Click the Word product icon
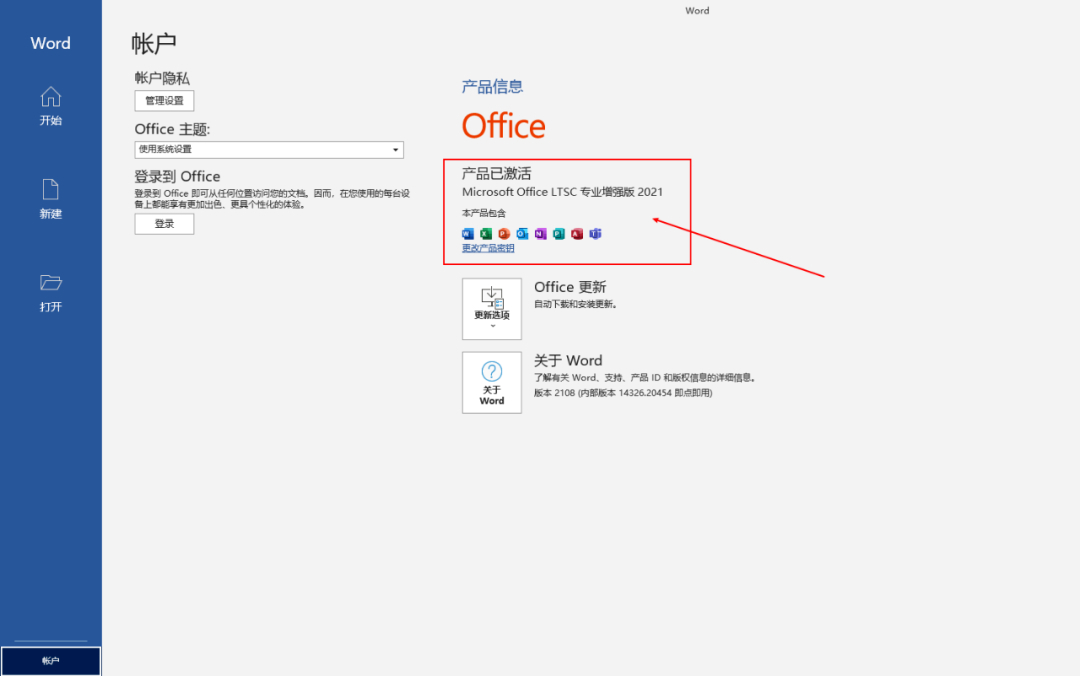 click(468, 234)
